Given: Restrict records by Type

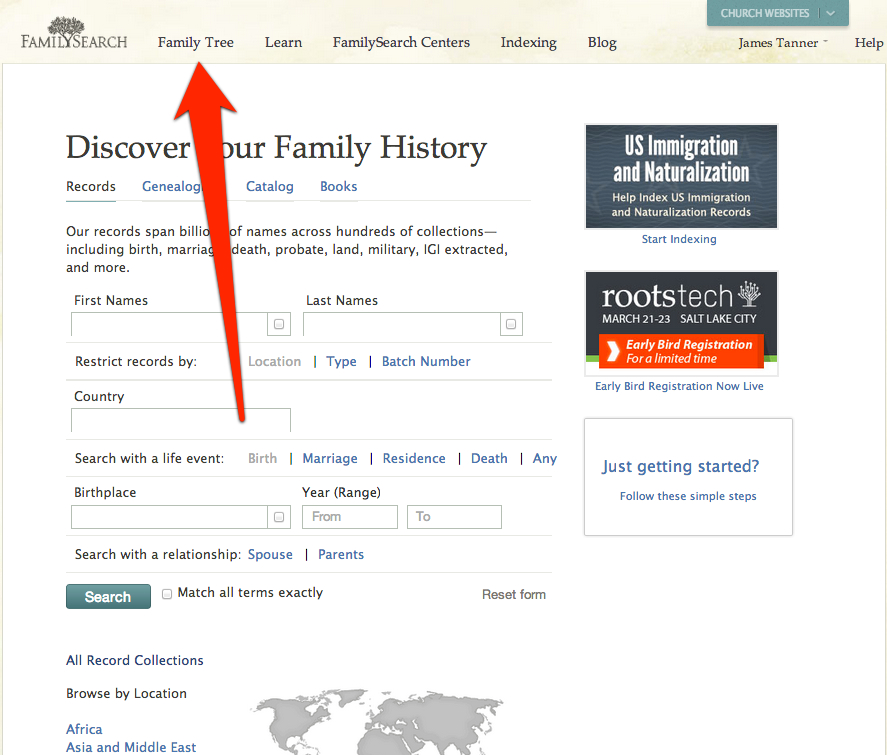Looking at the screenshot, I should click(x=341, y=361).
